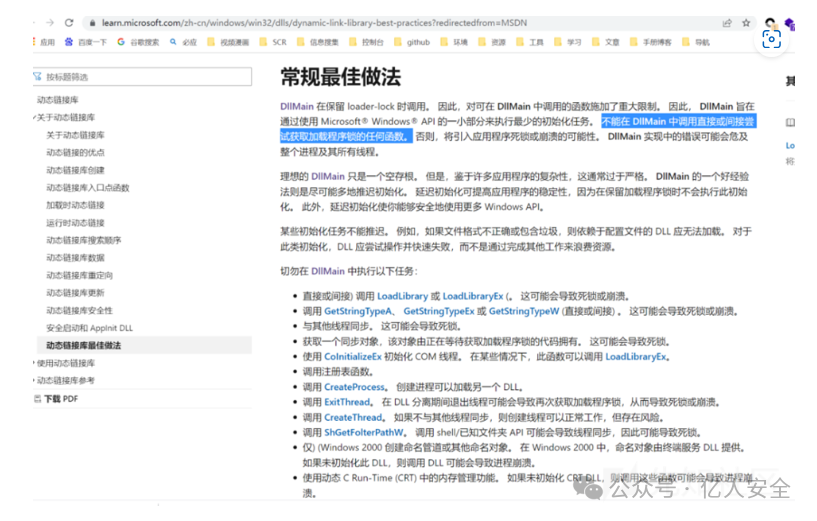Image resolution: width=817 pixels, height=521 pixels.
Task: Click the screenshot capture icon at right
Action: point(771,39)
